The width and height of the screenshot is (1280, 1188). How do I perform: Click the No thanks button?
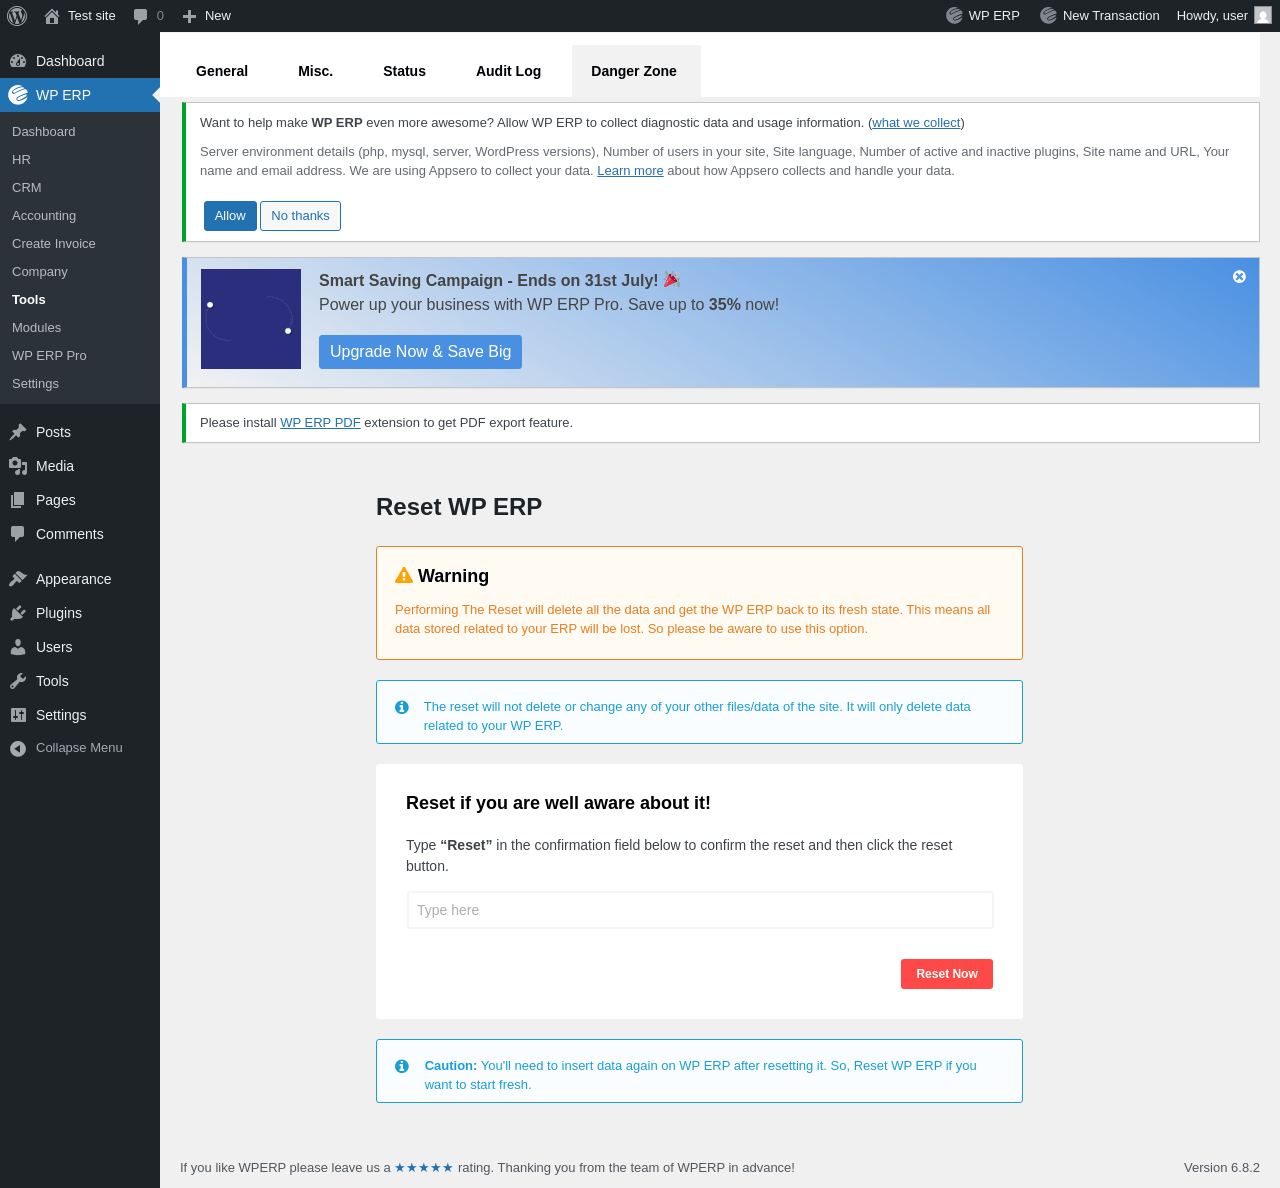[300, 216]
